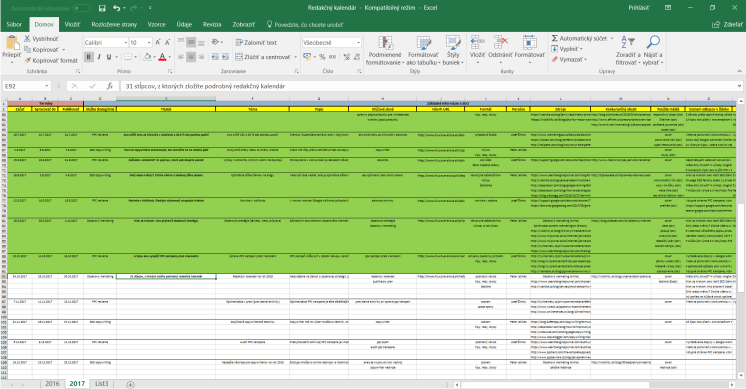
Task: Click Zlúčiť a centrovať
Action: [x=263, y=57]
